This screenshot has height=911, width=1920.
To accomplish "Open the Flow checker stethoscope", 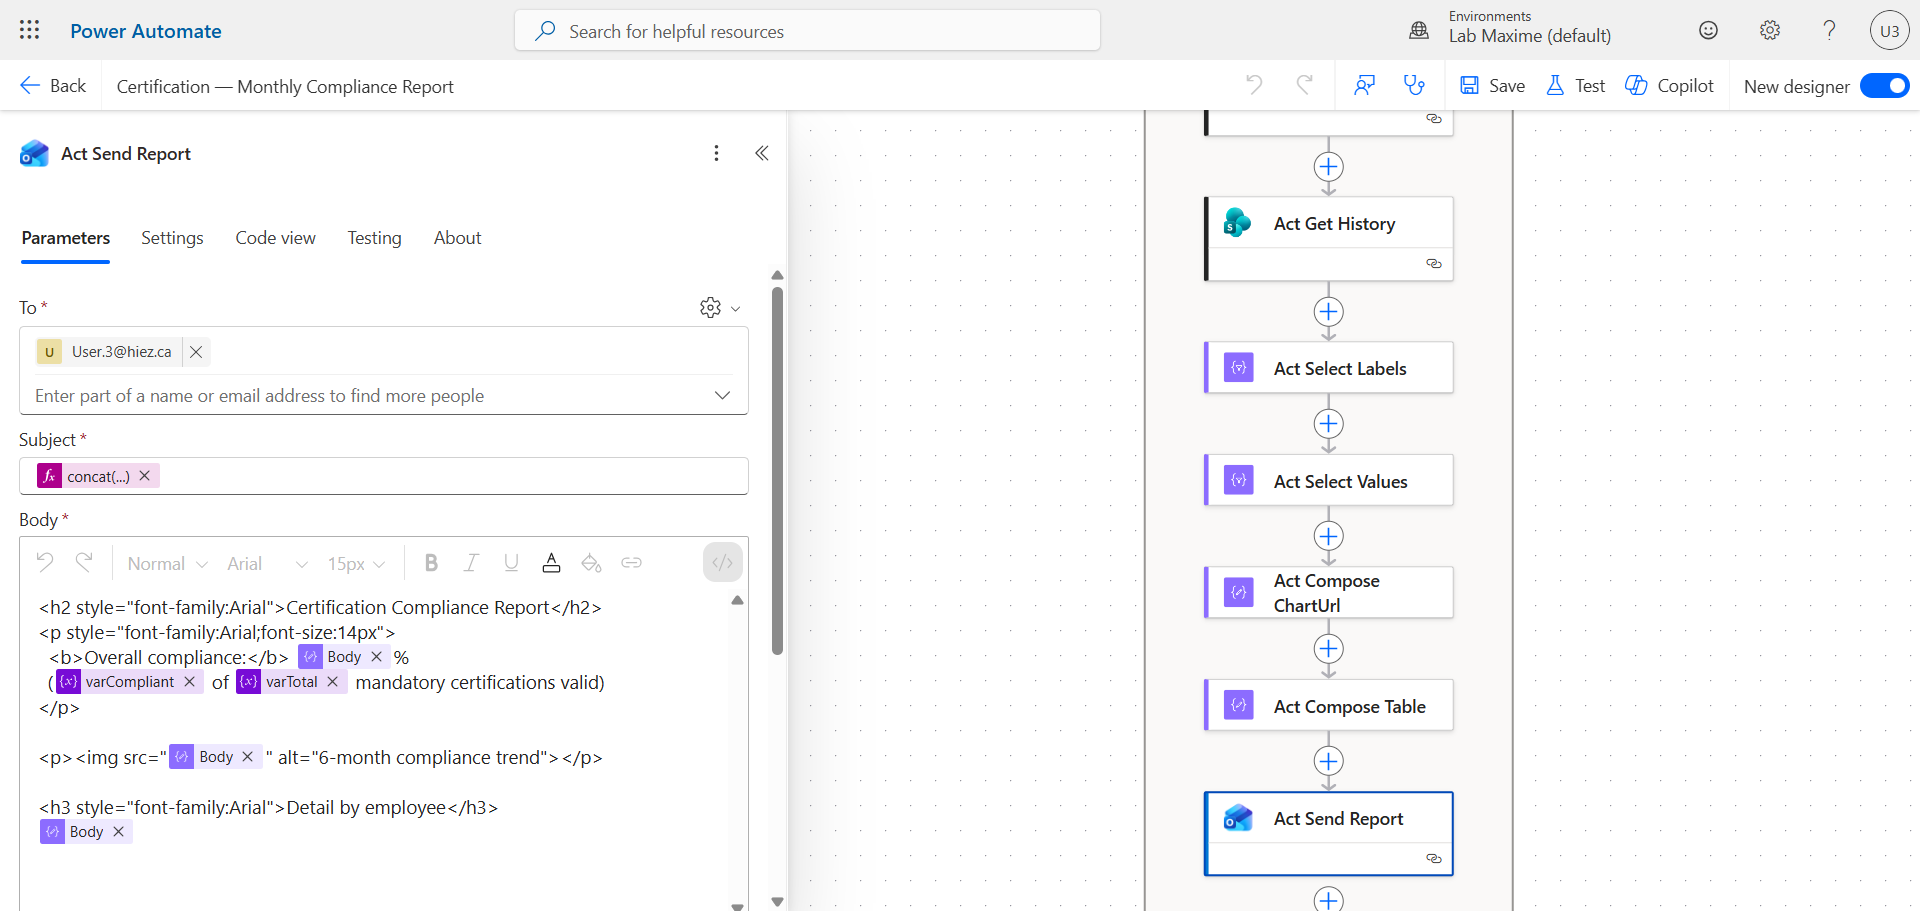I will pos(1414,85).
